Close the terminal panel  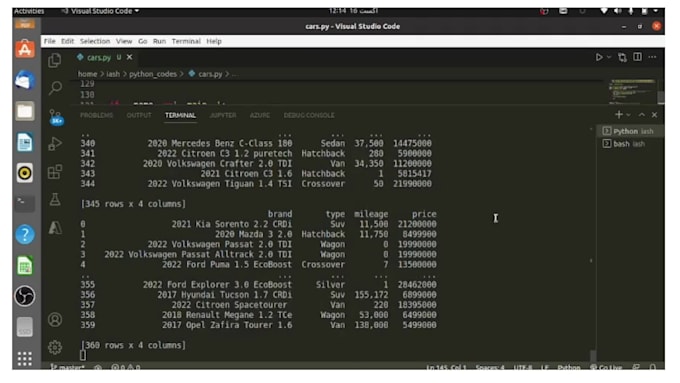coord(654,115)
